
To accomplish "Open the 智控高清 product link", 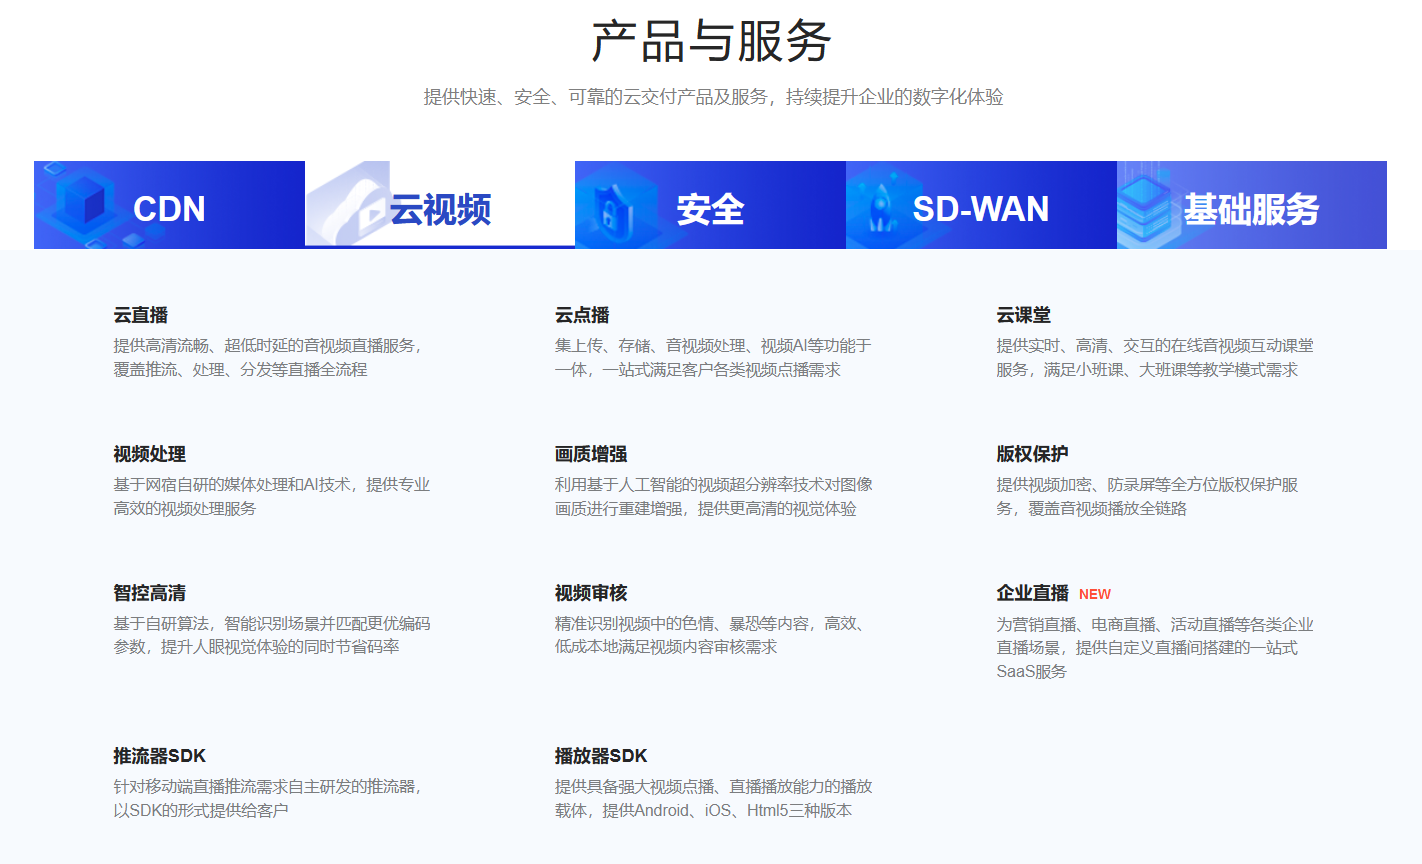I will click(x=150, y=593).
